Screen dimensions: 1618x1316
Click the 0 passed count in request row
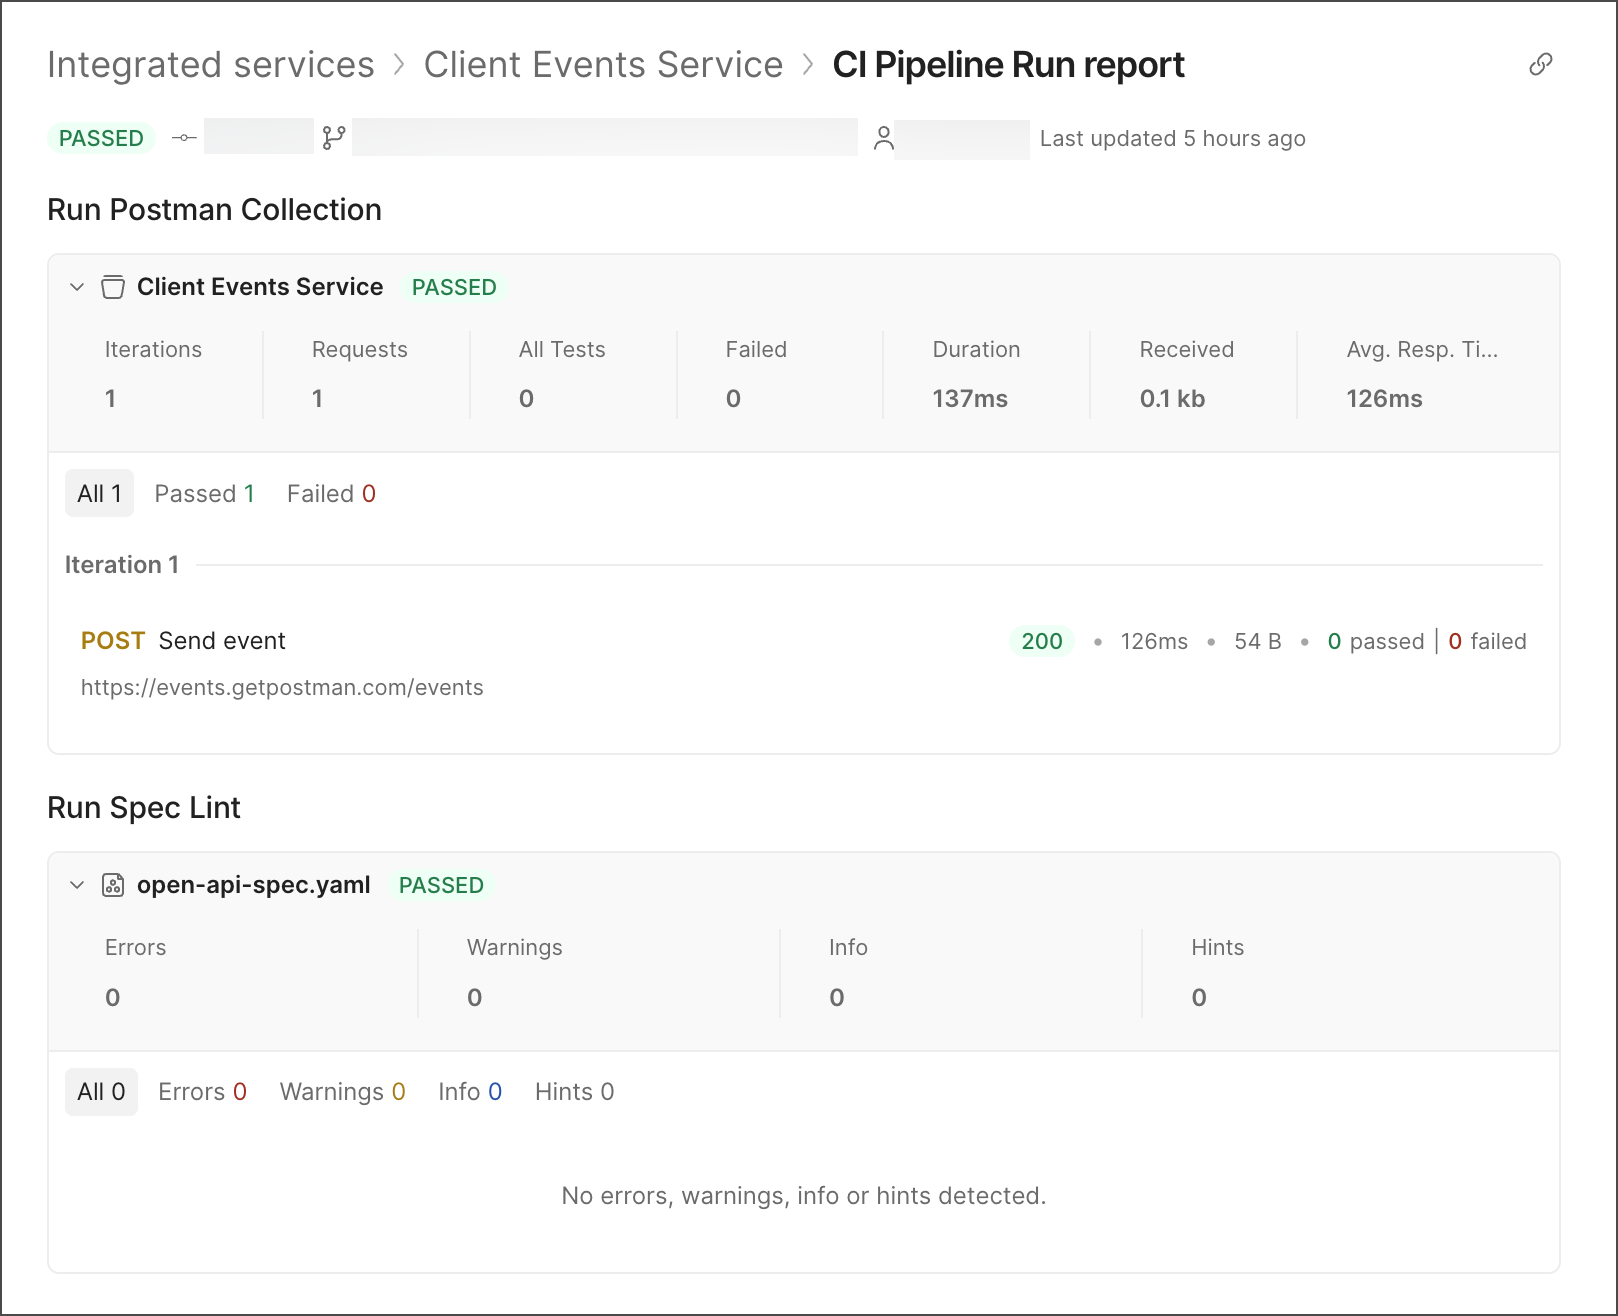click(1376, 641)
